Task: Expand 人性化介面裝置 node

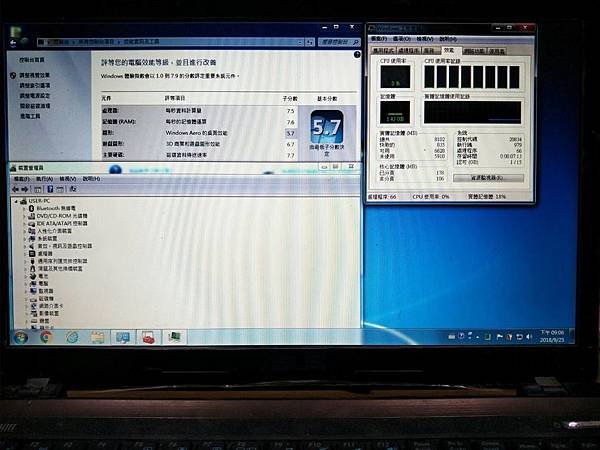Action: tap(25, 231)
